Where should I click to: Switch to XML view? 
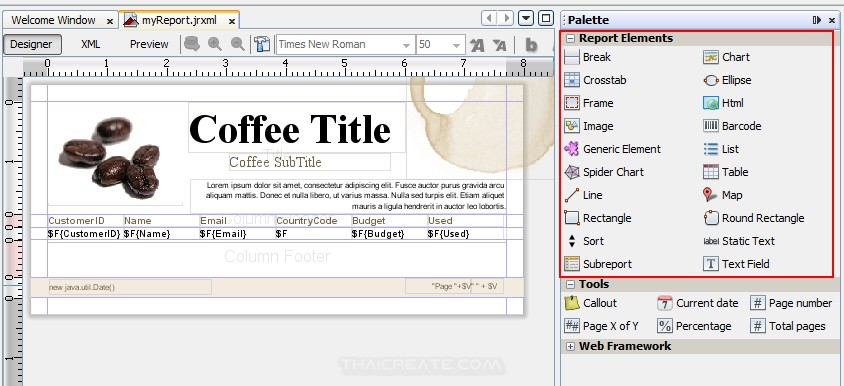[90, 44]
